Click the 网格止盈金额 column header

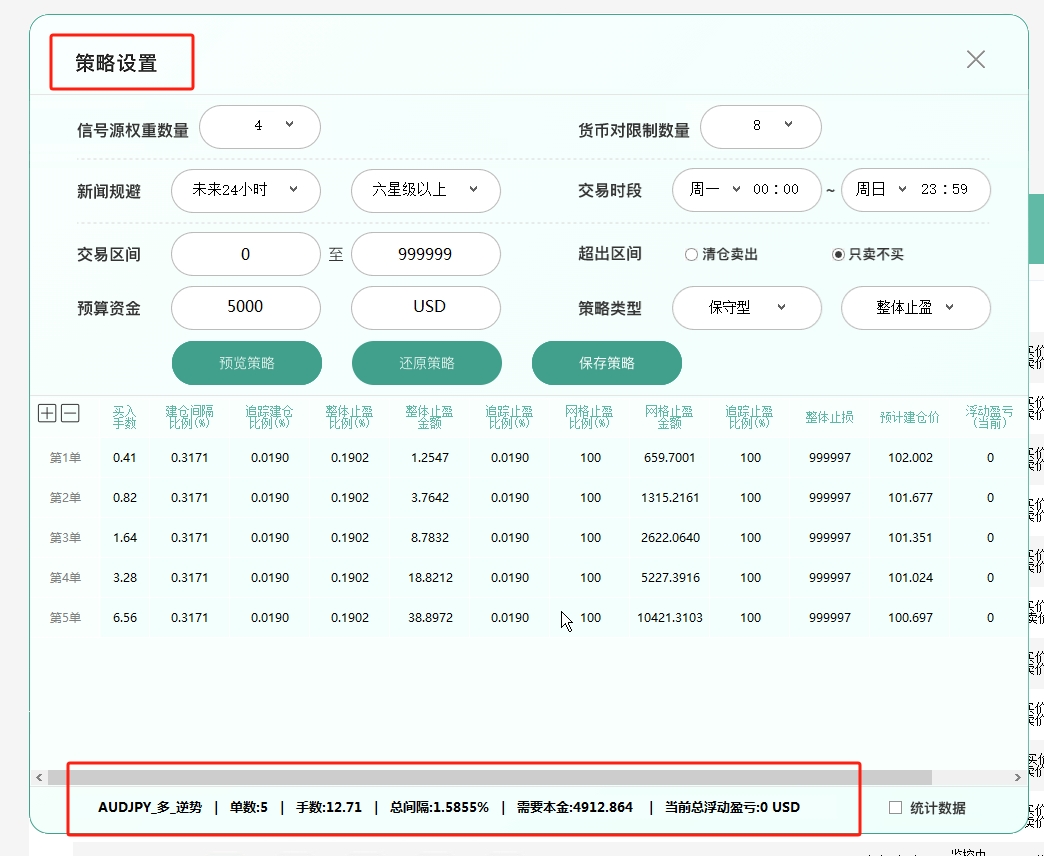coord(669,417)
